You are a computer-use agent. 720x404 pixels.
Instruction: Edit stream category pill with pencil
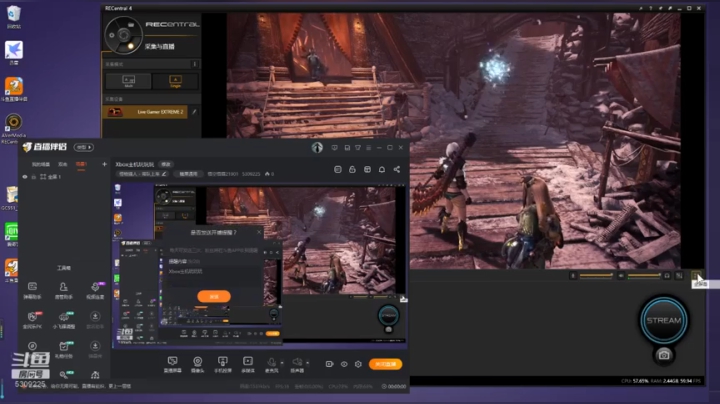coord(143,174)
